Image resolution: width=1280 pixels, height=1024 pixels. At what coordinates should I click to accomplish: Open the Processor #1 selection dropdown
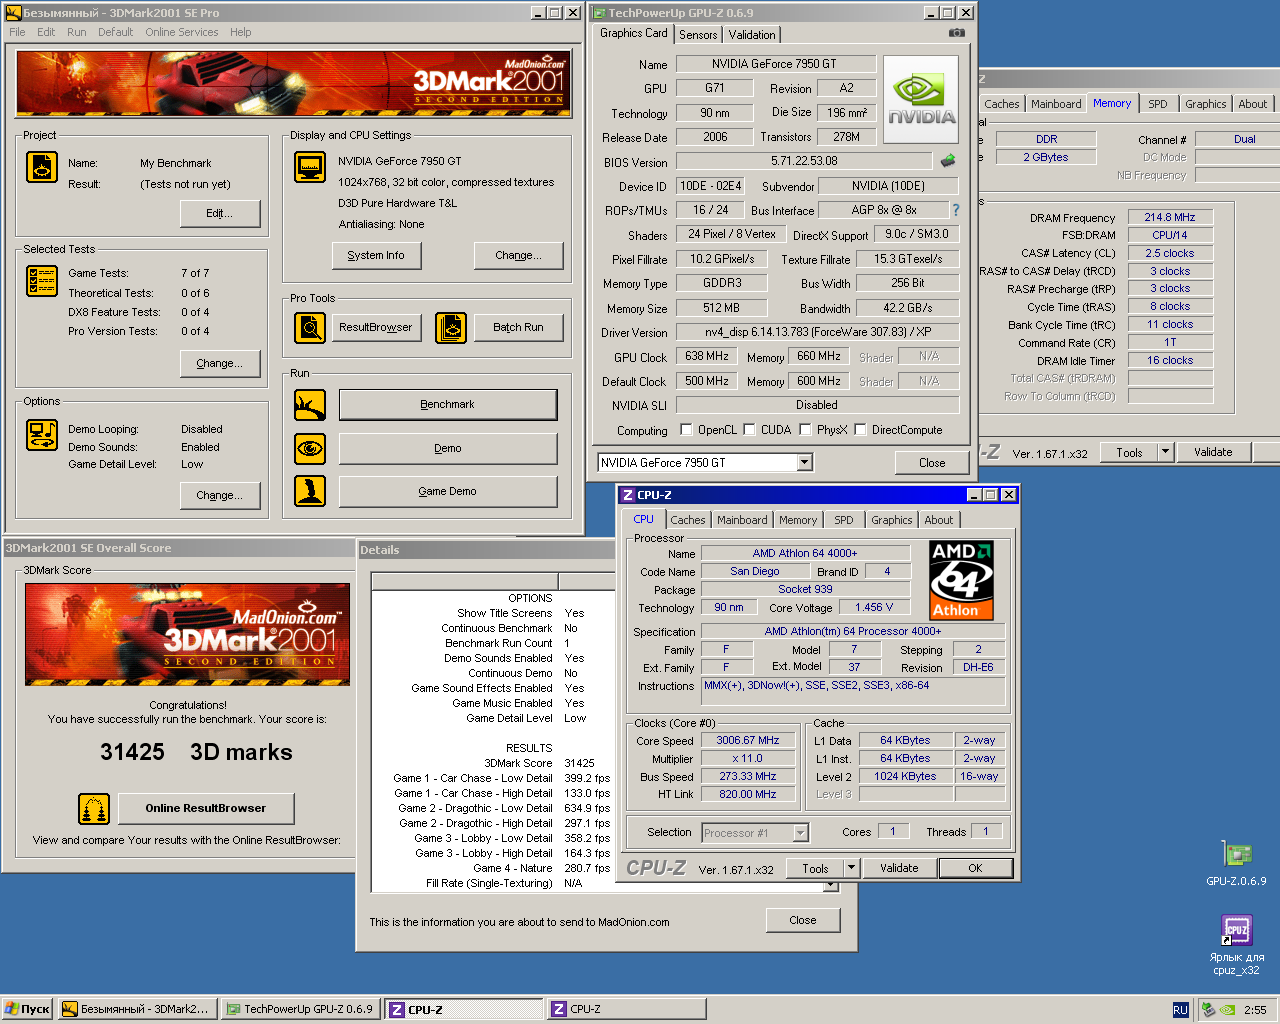[x=800, y=833]
